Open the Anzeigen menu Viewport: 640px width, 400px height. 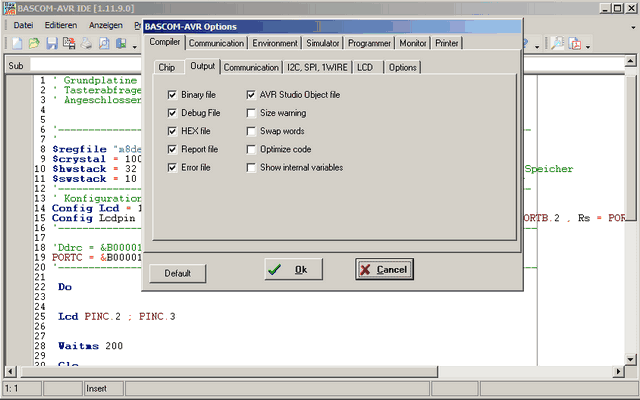(106, 25)
